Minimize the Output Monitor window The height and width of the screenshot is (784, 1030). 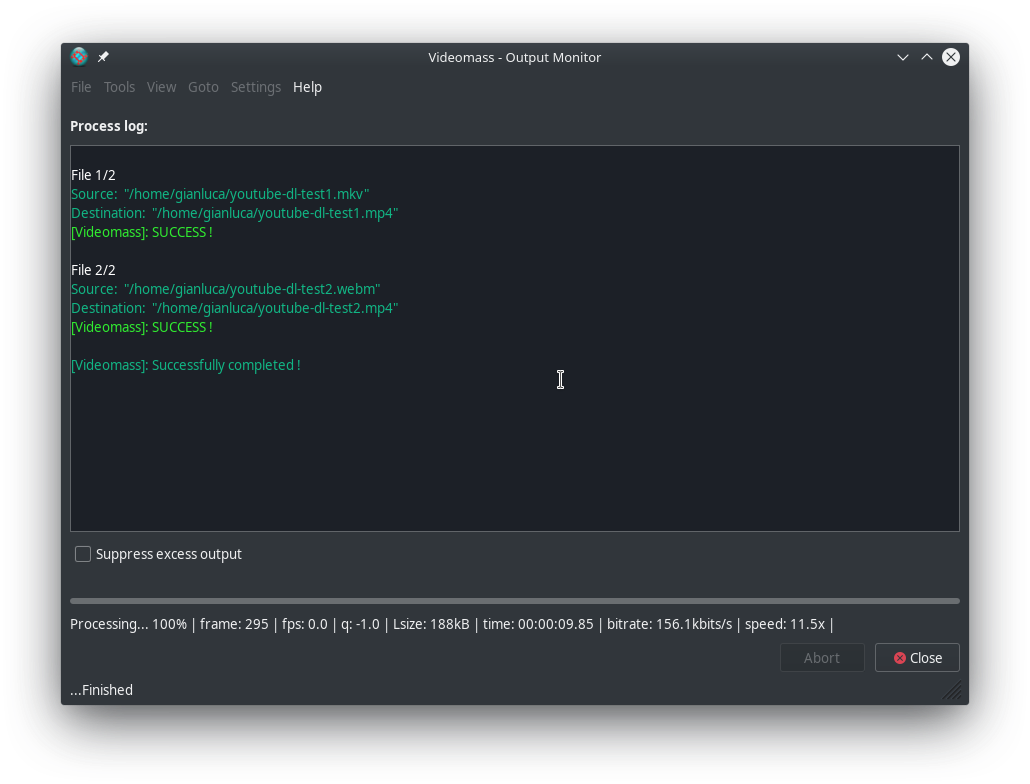coord(903,57)
